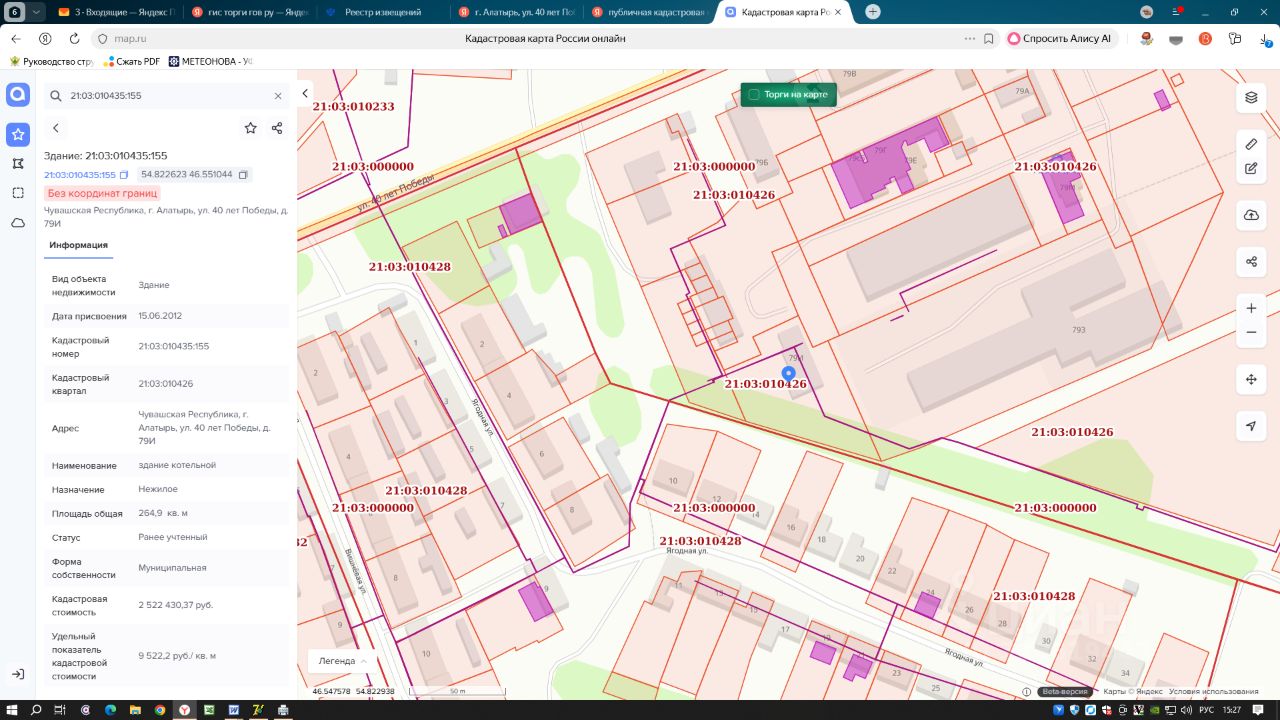Zoom out on the map
Image resolution: width=1280 pixels, height=720 pixels.
pyautogui.click(x=1251, y=333)
